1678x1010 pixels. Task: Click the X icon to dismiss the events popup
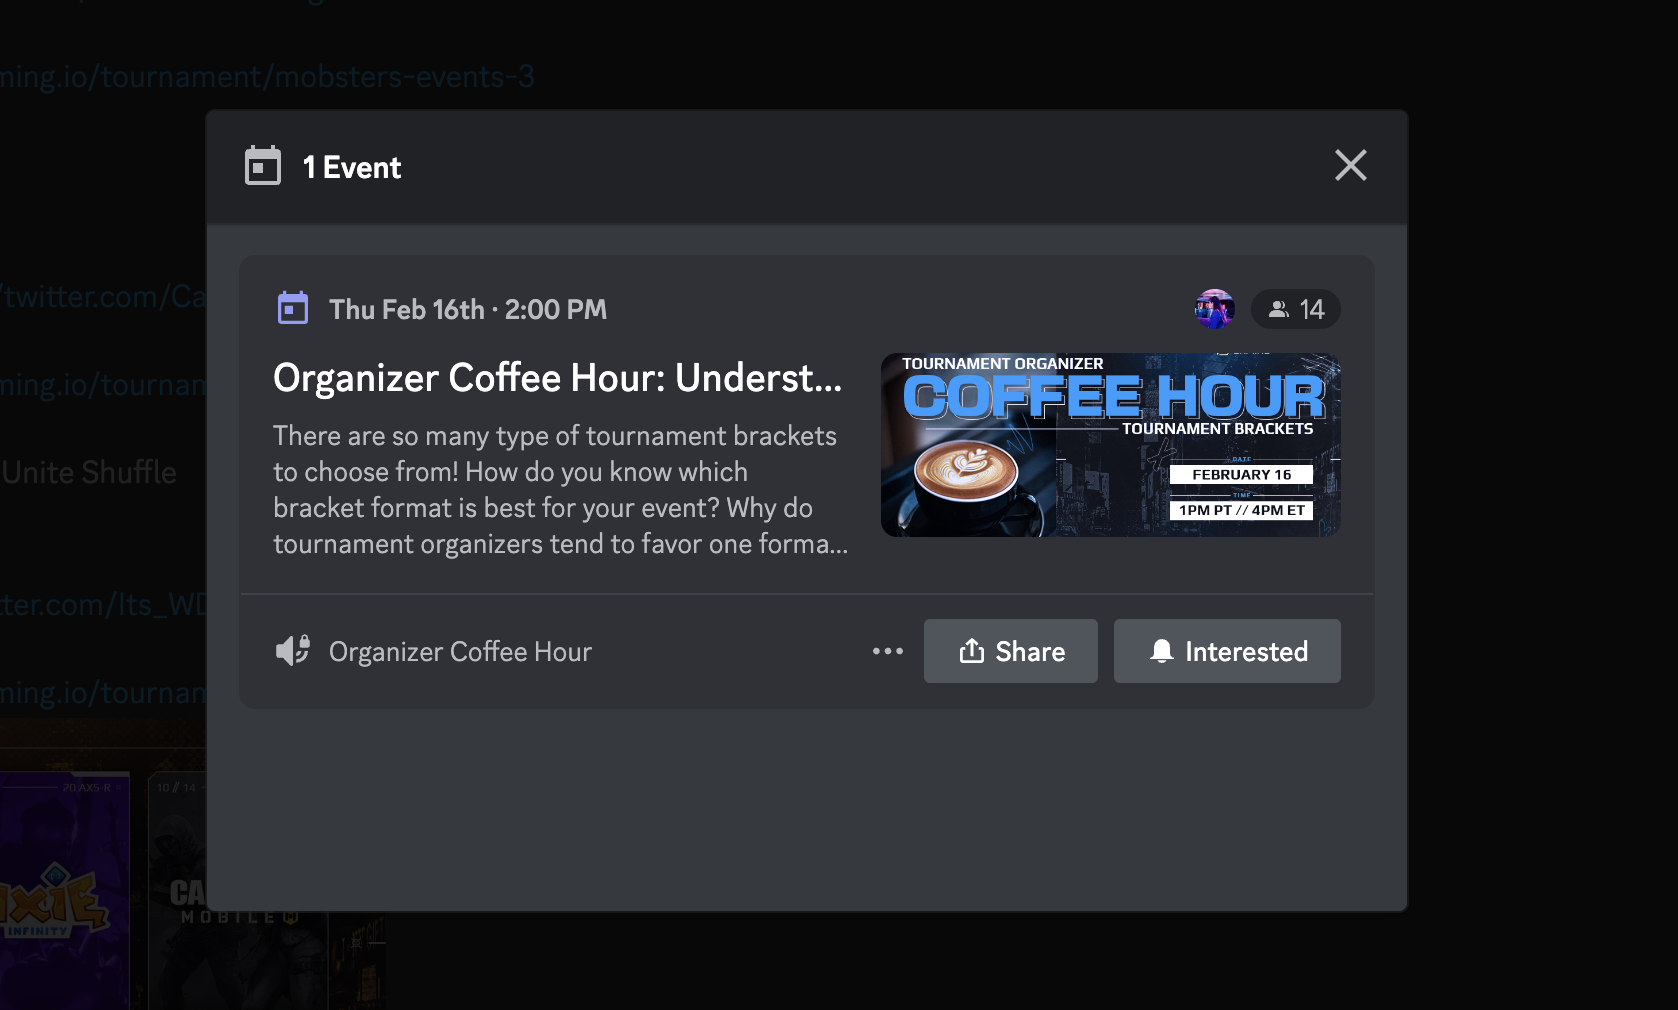coord(1351,166)
